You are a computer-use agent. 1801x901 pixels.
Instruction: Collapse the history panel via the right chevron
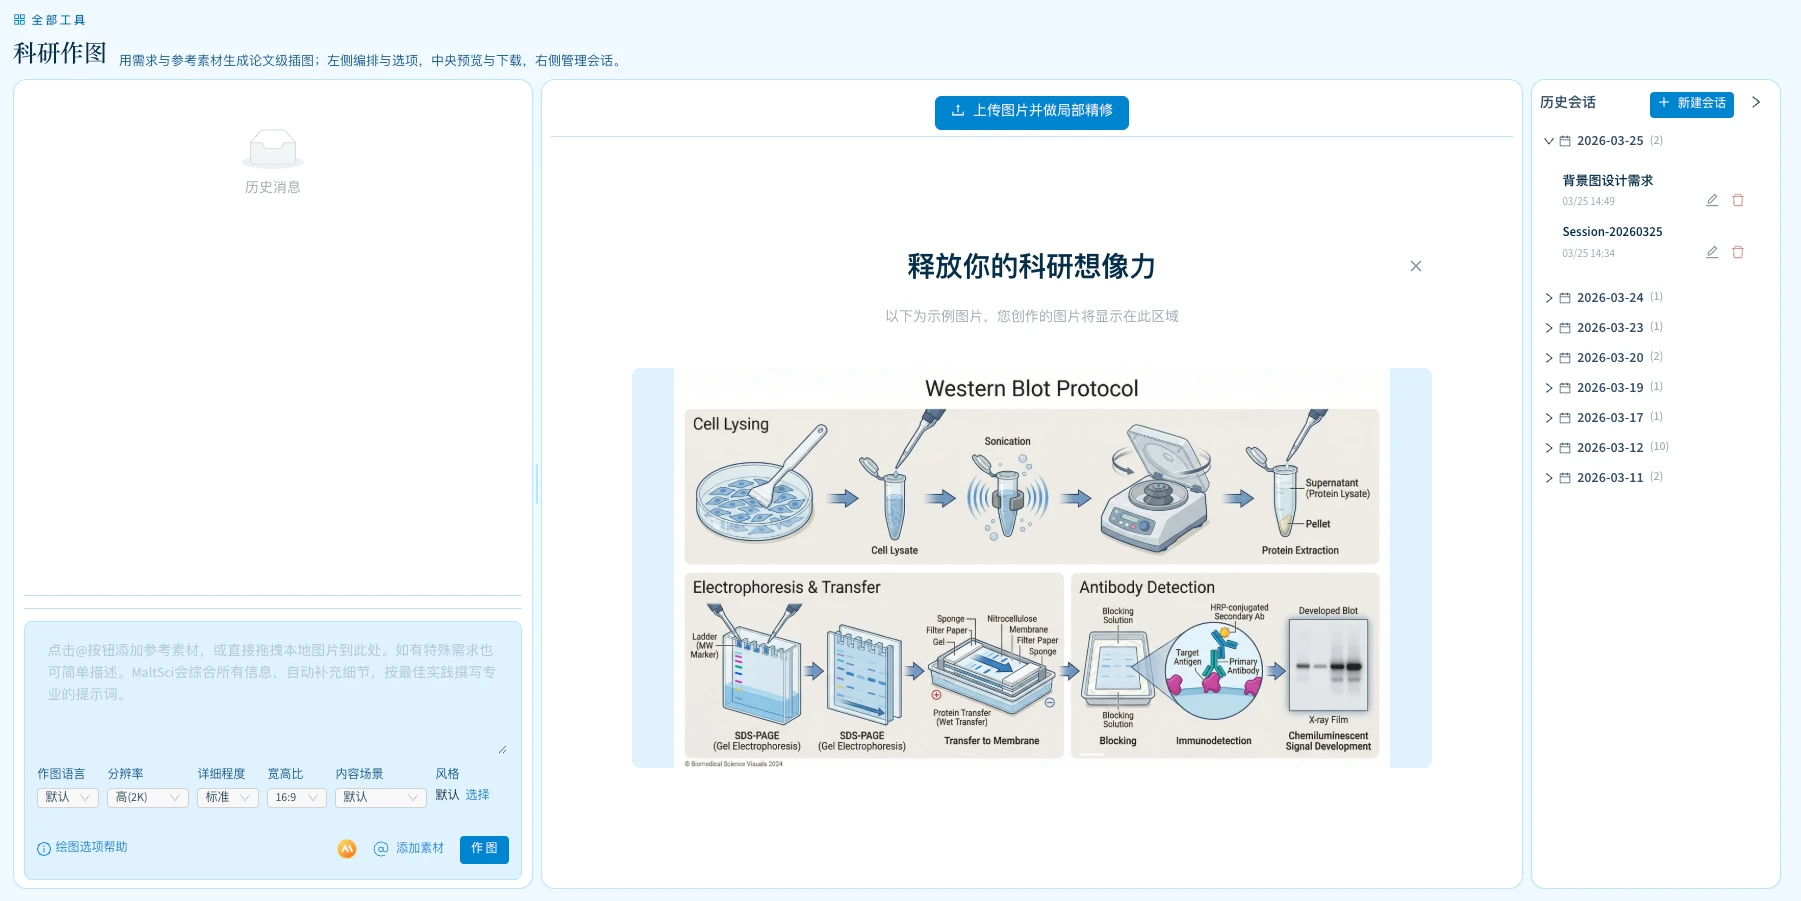[1756, 102]
